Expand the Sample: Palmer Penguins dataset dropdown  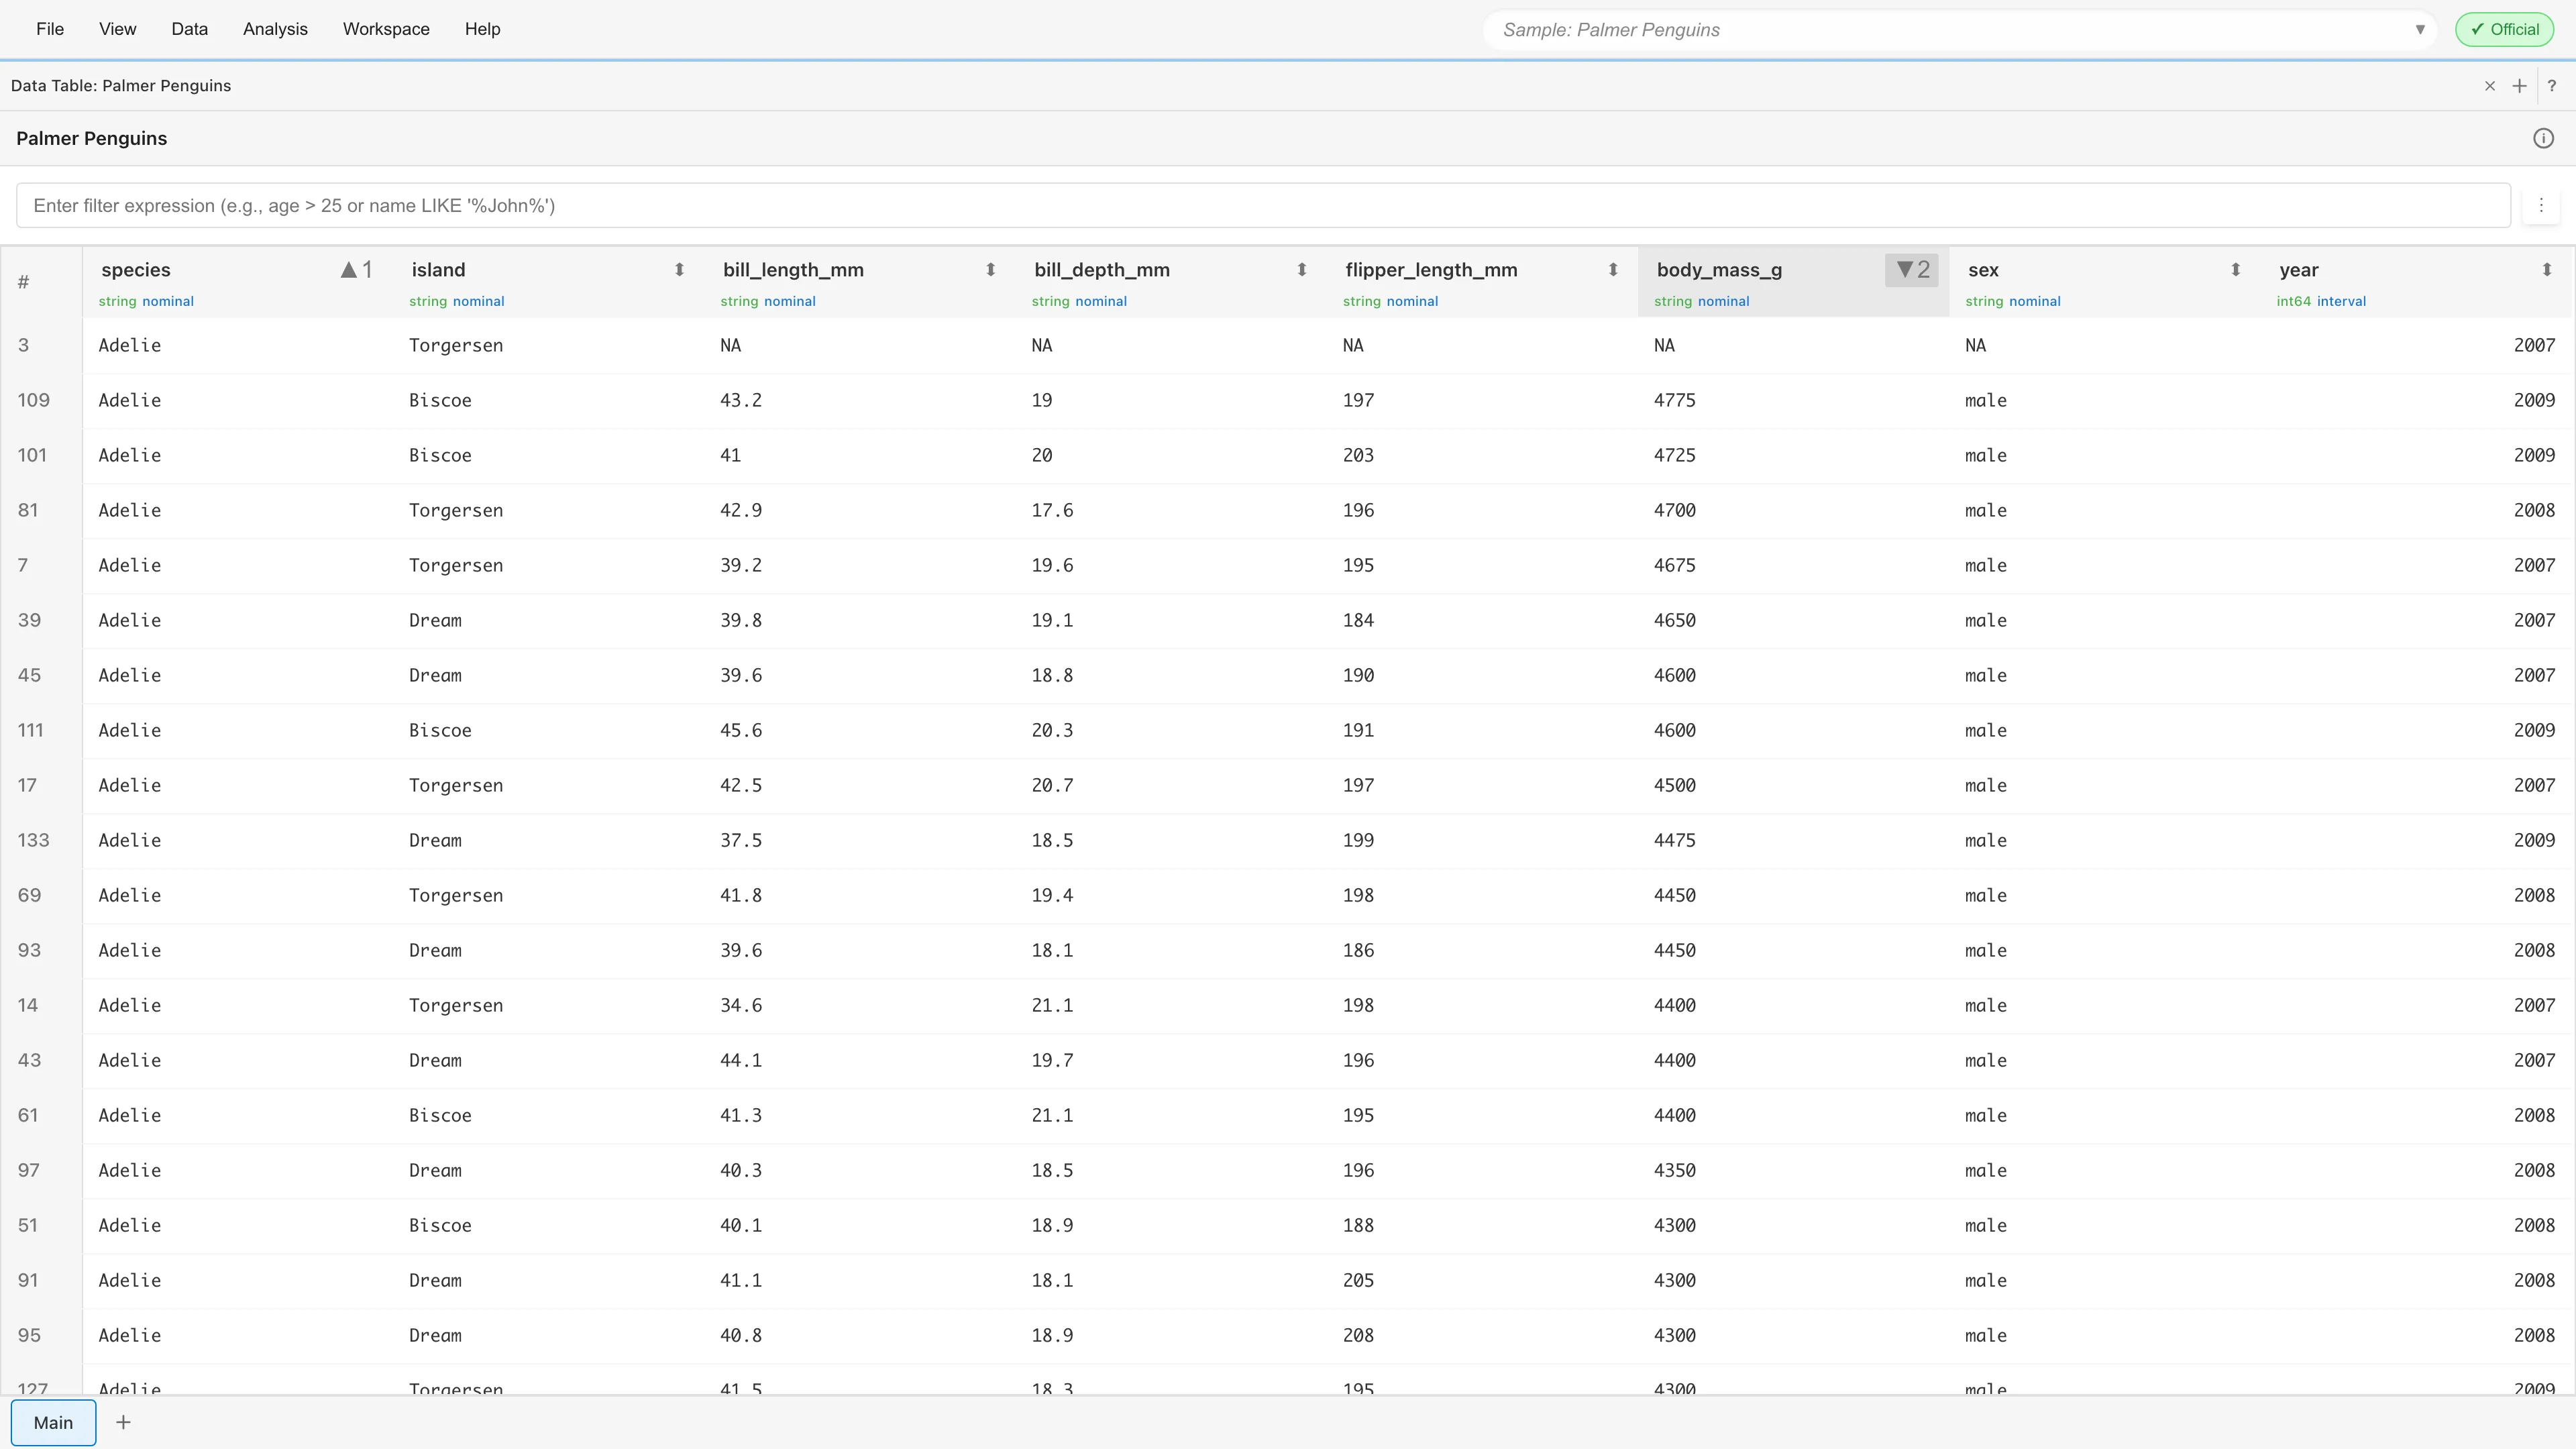click(2419, 30)
